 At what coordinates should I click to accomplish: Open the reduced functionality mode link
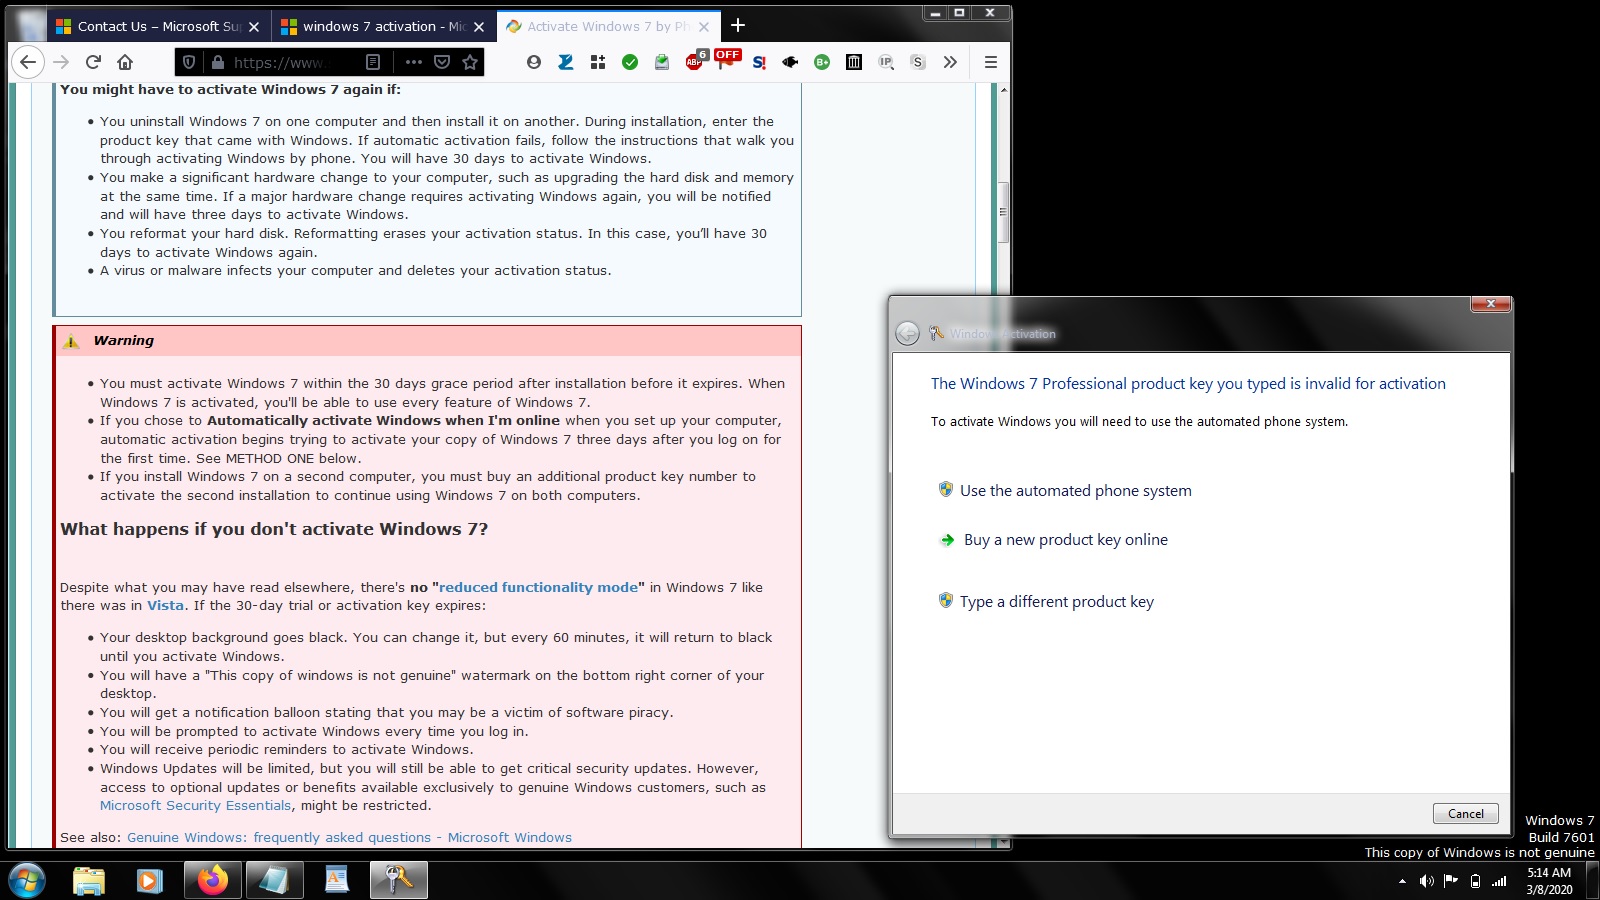(x=538, y=588)
